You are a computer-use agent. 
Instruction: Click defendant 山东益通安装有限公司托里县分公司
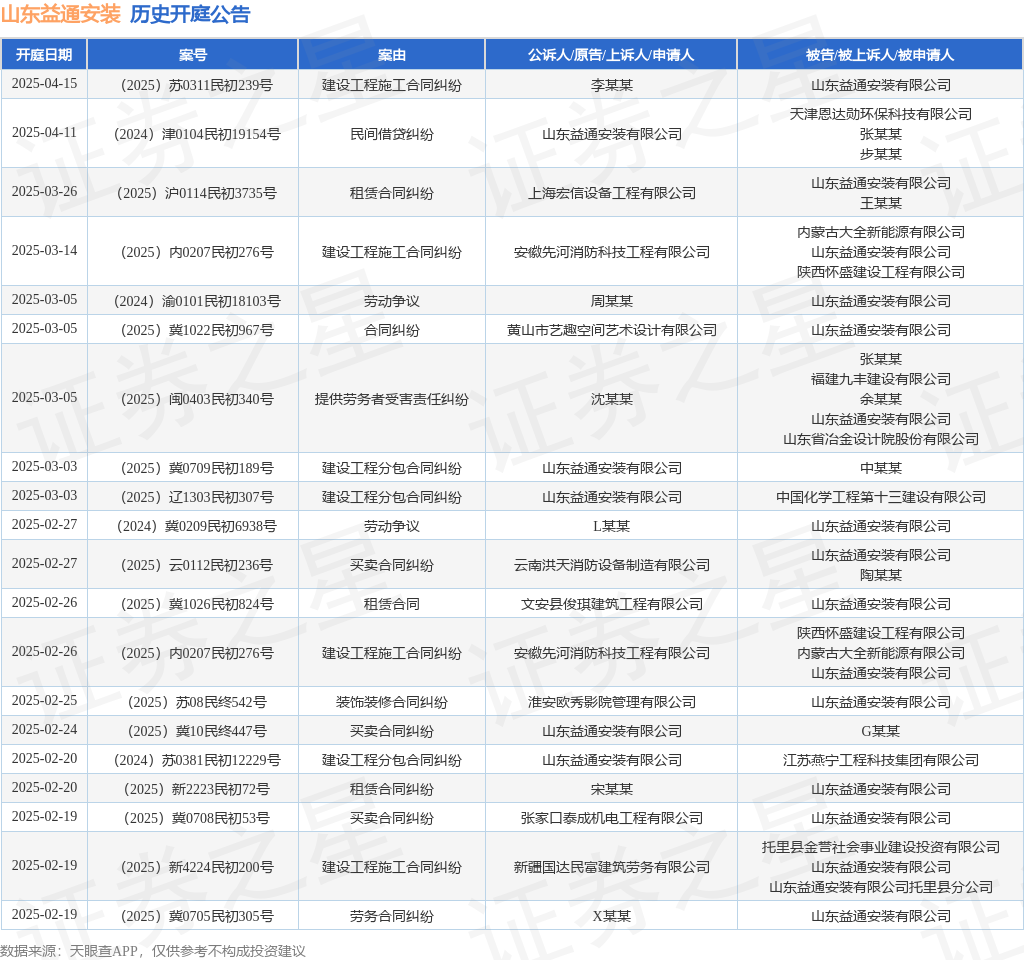tap(880, 887)
